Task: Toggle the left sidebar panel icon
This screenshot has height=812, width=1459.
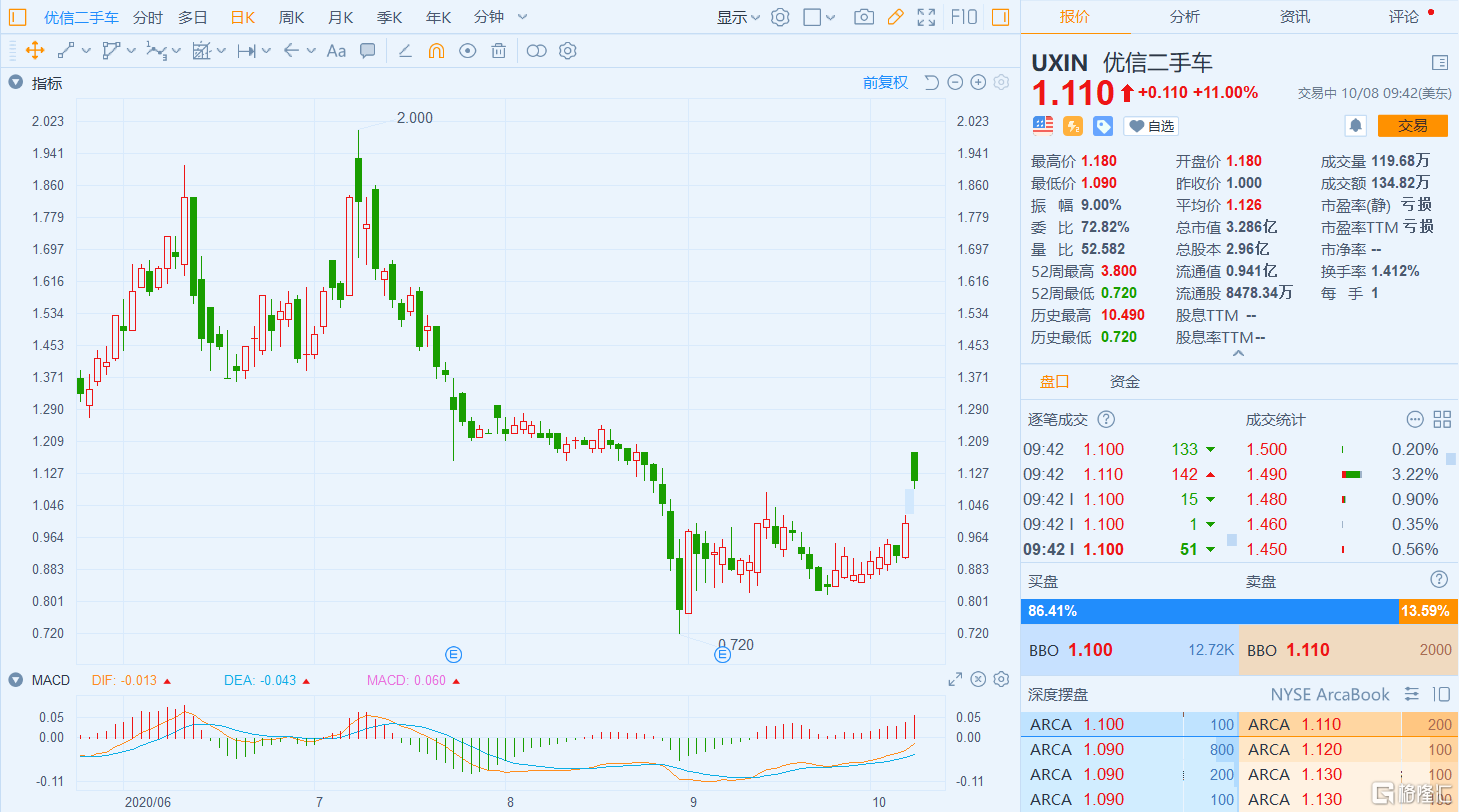Action: click(18, 17)
